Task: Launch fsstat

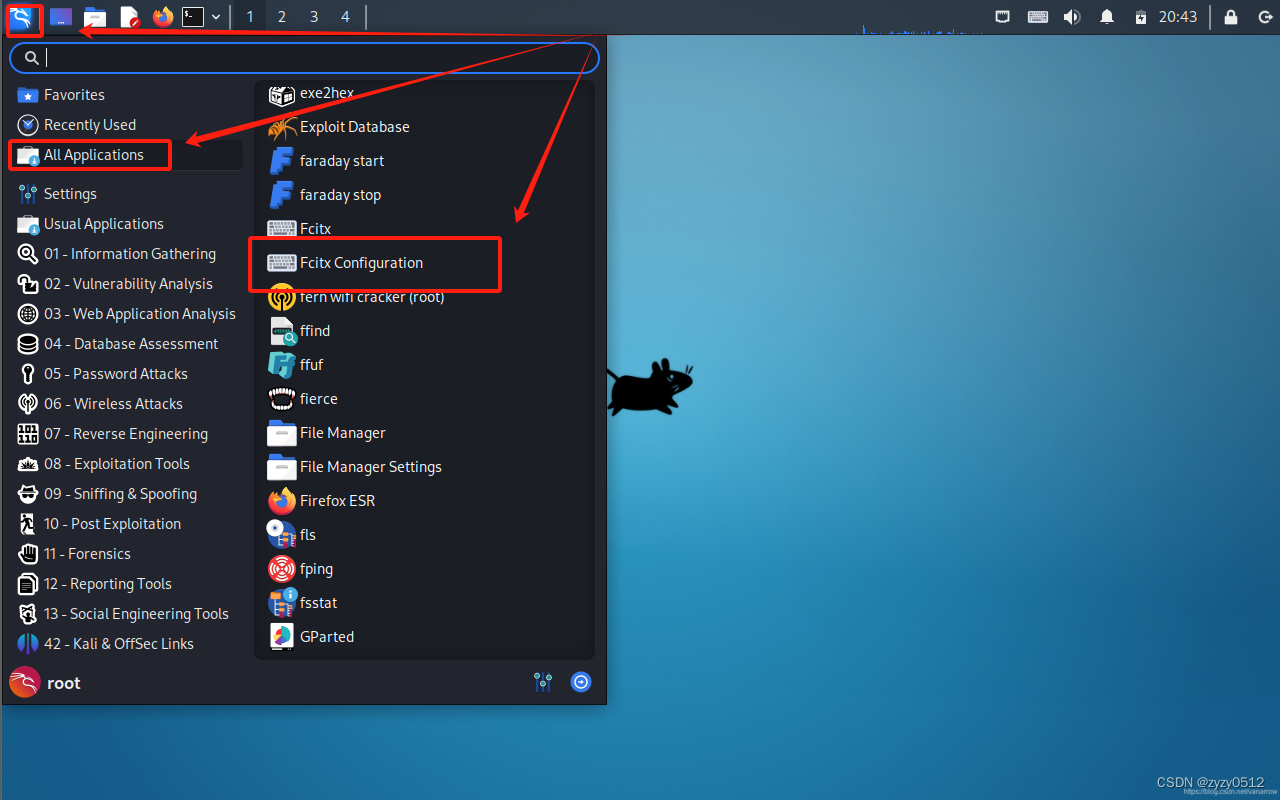Action: (x=425, y=603)
